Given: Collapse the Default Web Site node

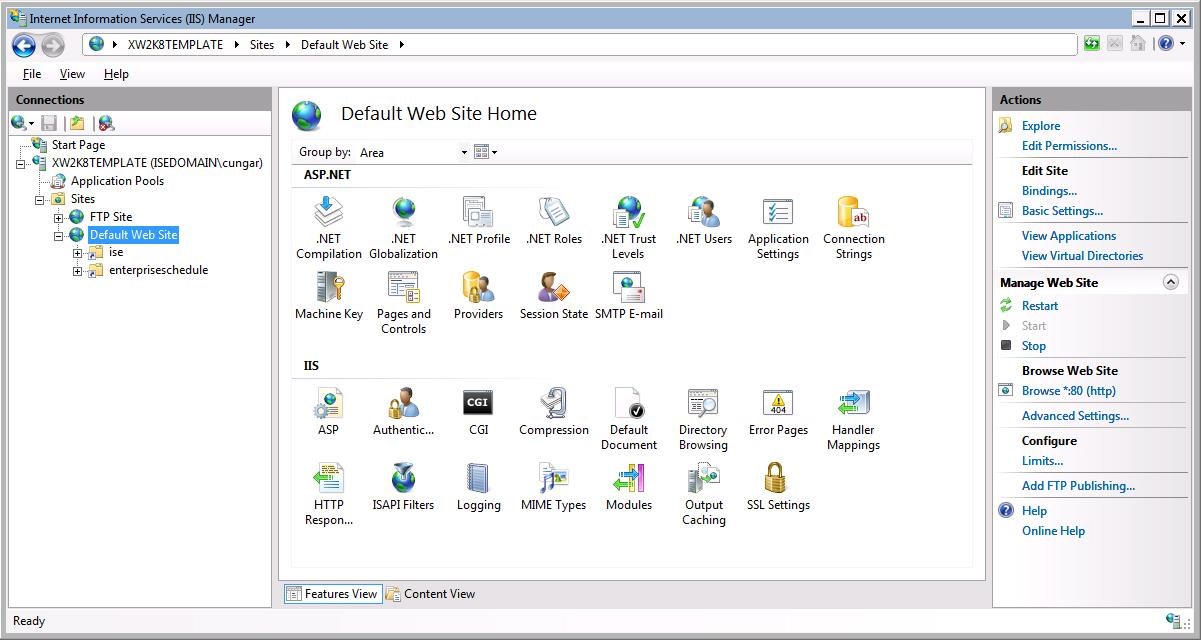Looking at the screenshot, I should pos(59,235).
